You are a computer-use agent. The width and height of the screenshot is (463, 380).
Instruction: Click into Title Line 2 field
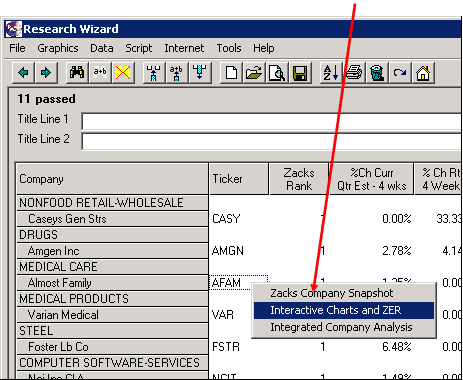point(272,141)
